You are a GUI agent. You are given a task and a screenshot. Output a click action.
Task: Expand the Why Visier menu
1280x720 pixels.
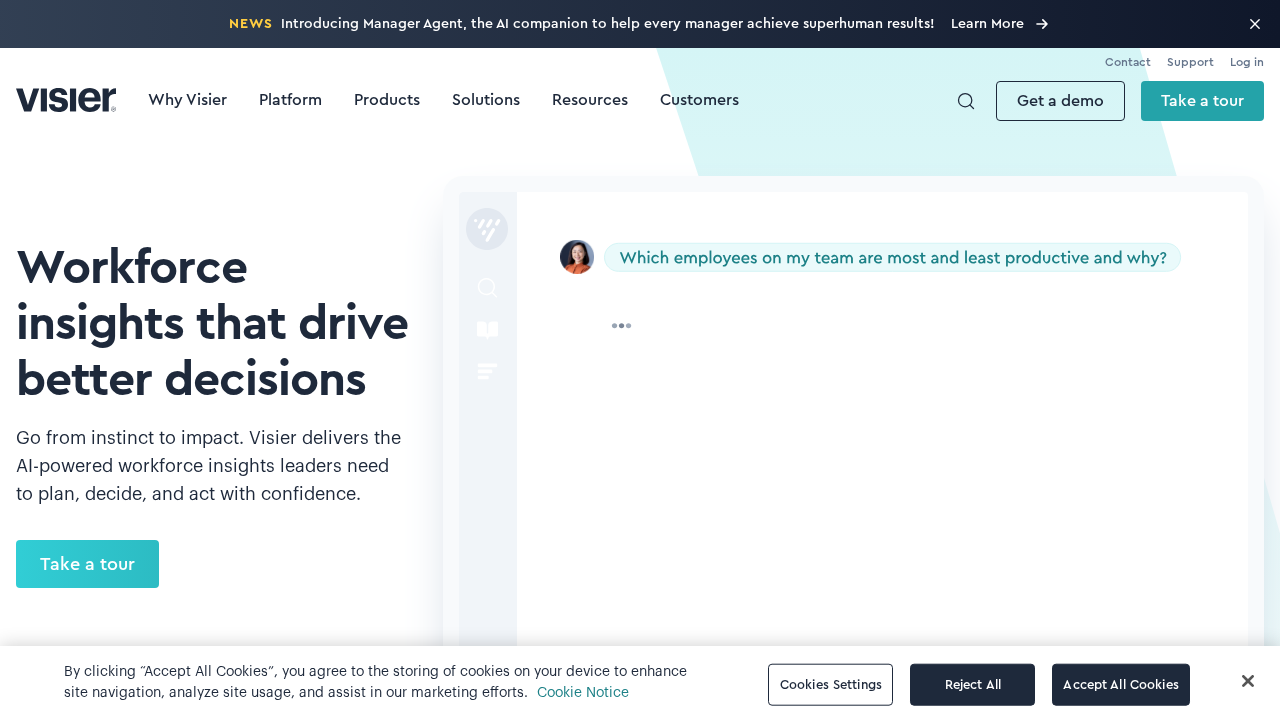tap(187, 100)
